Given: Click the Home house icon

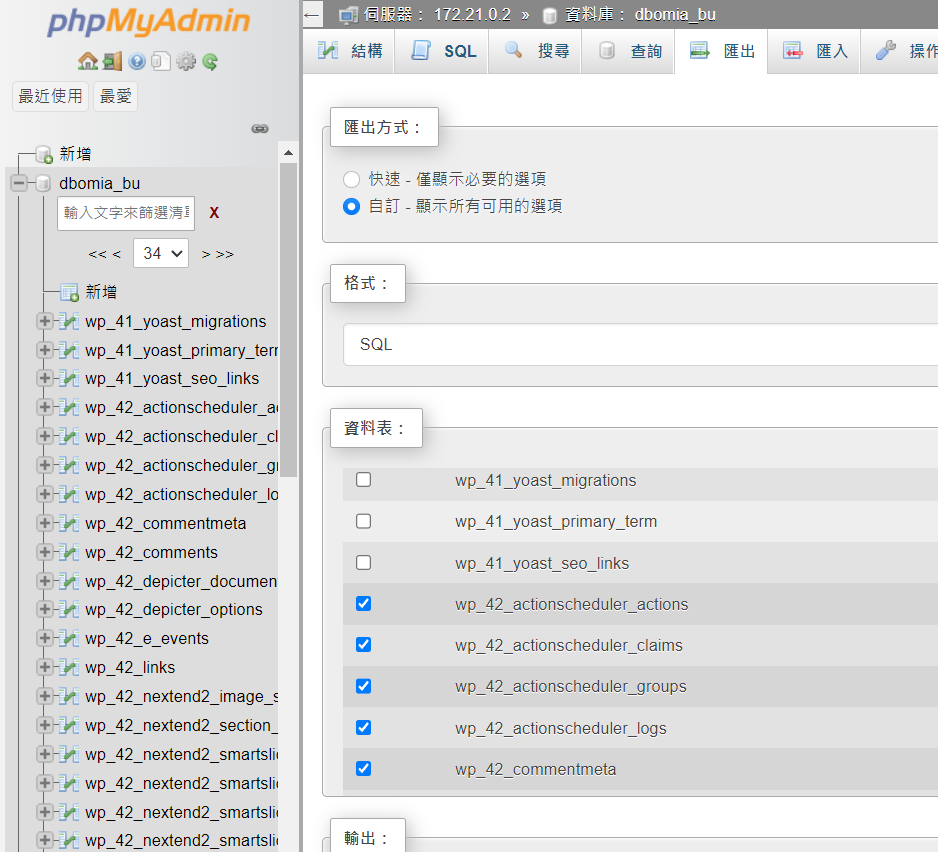Looking at the screenshot, I should point(88,62).
